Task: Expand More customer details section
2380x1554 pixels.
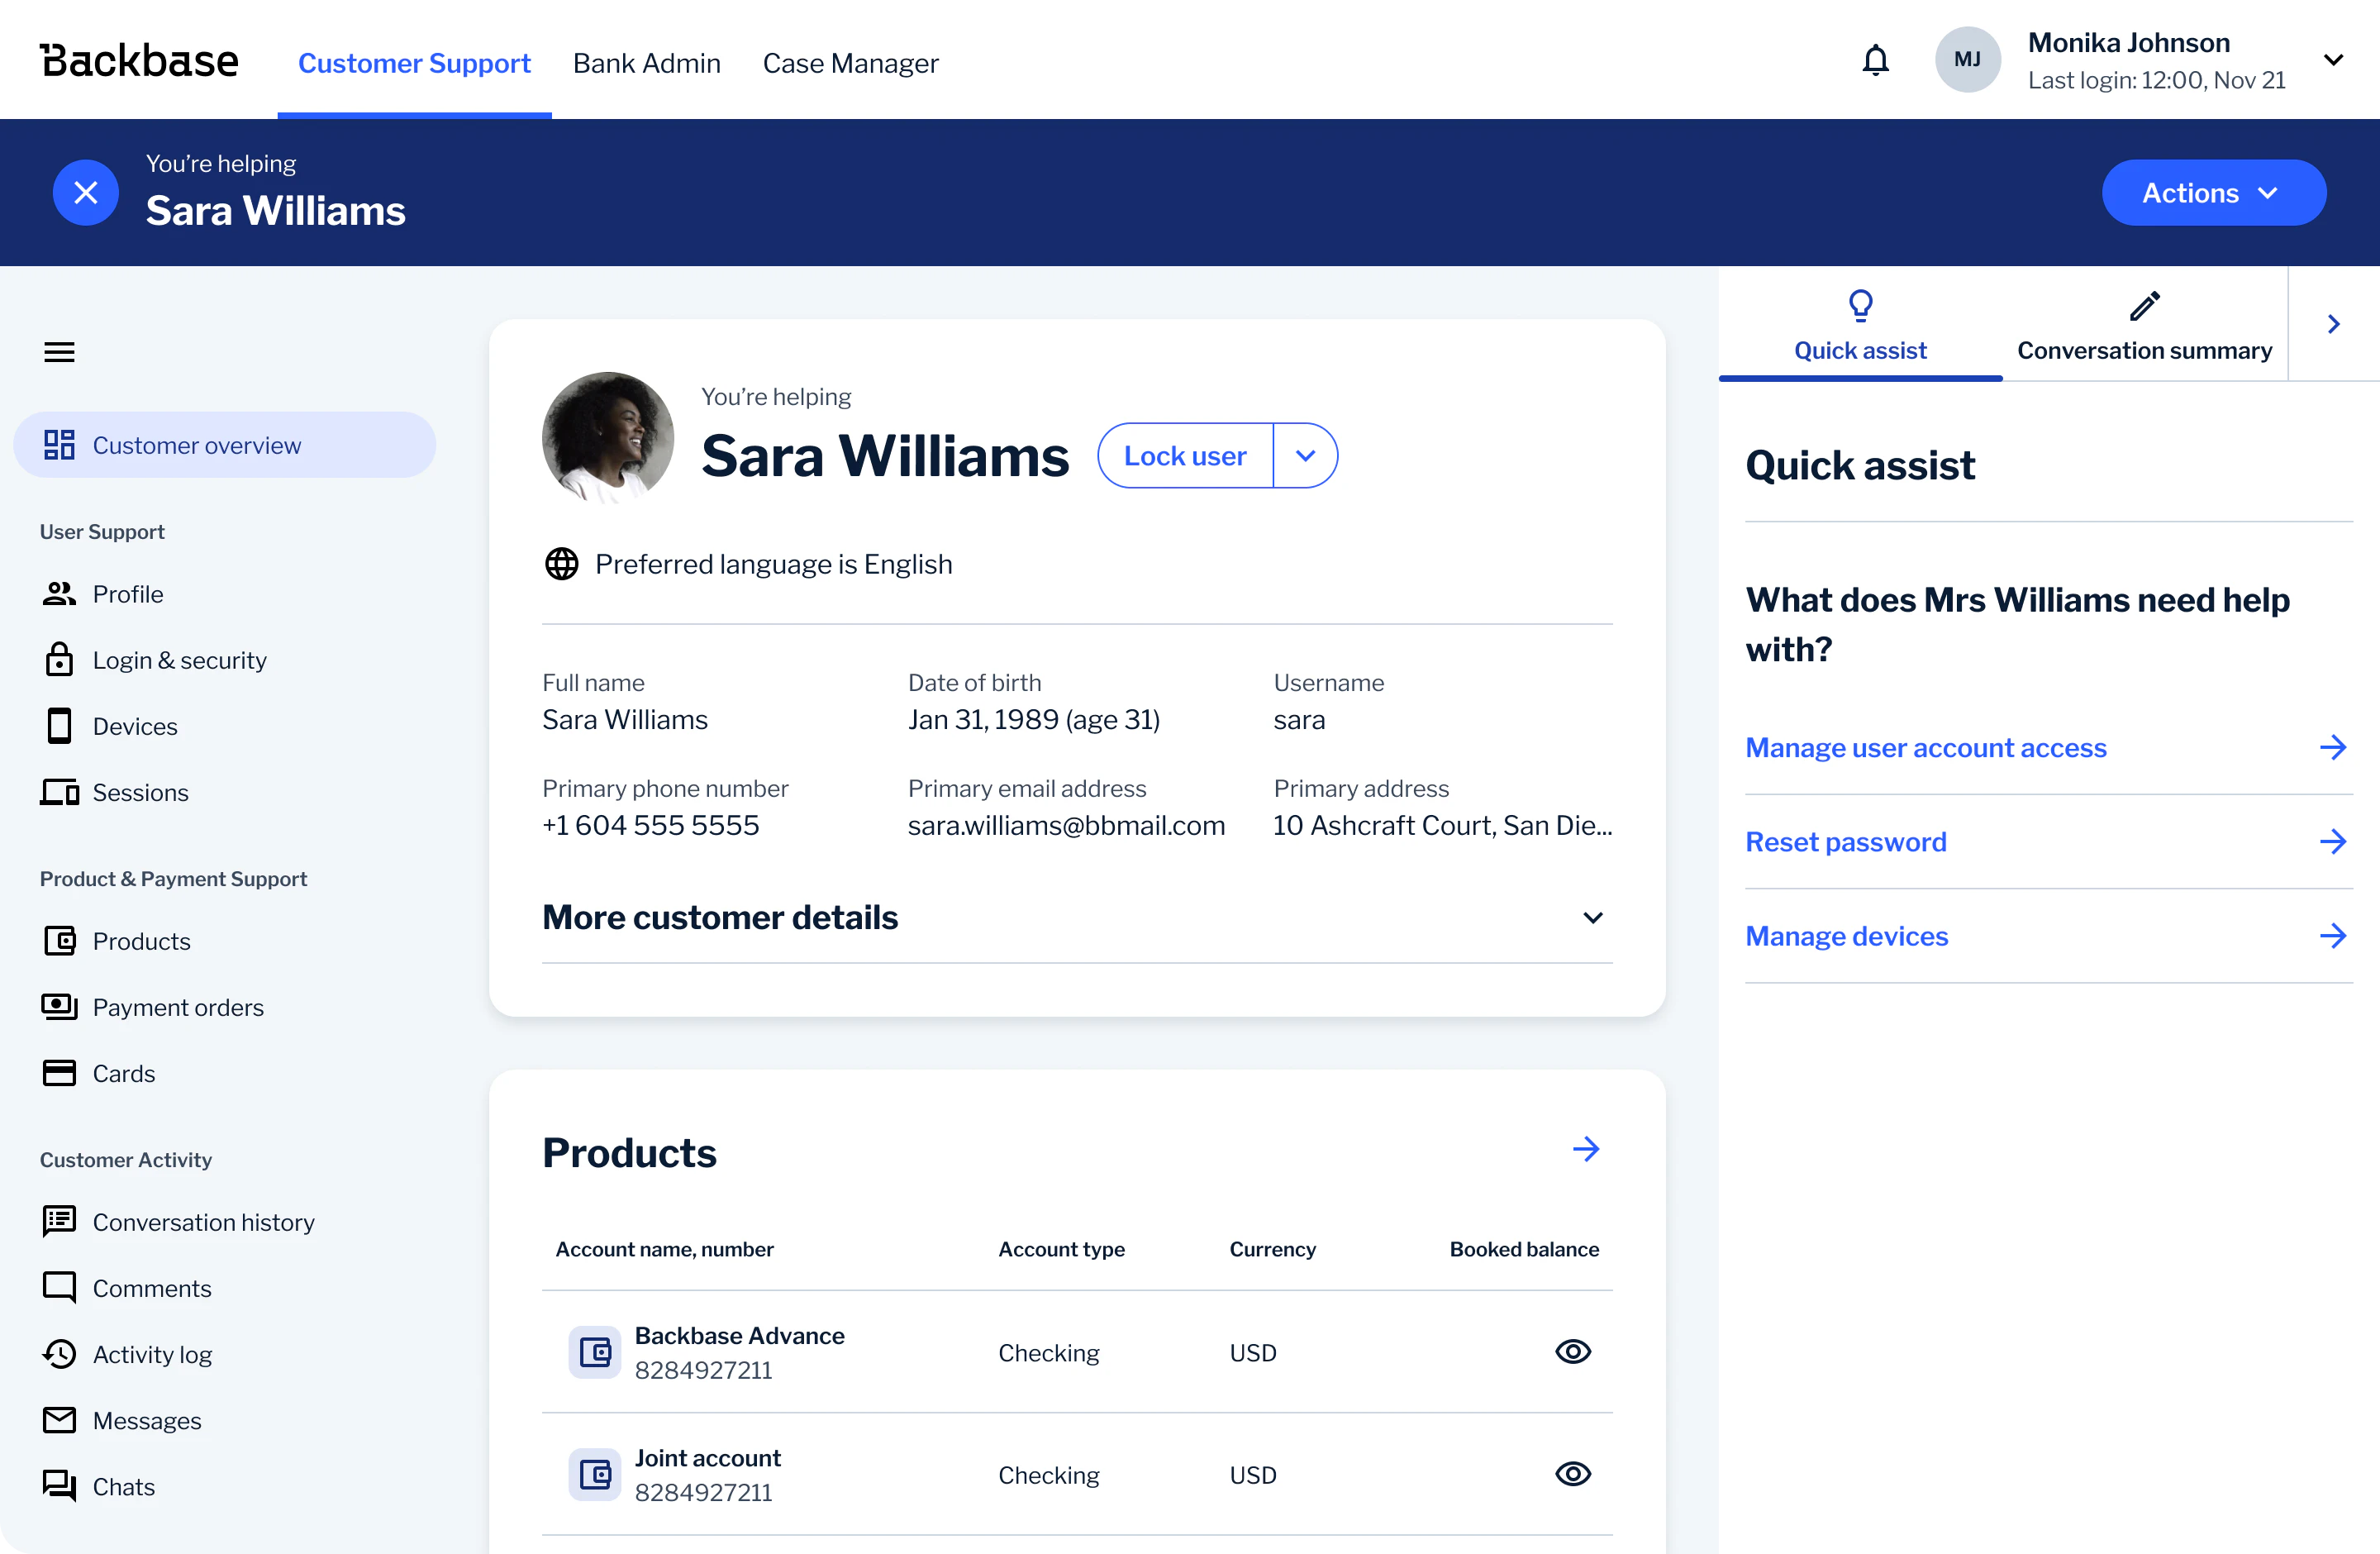Action: point(1592,917)
